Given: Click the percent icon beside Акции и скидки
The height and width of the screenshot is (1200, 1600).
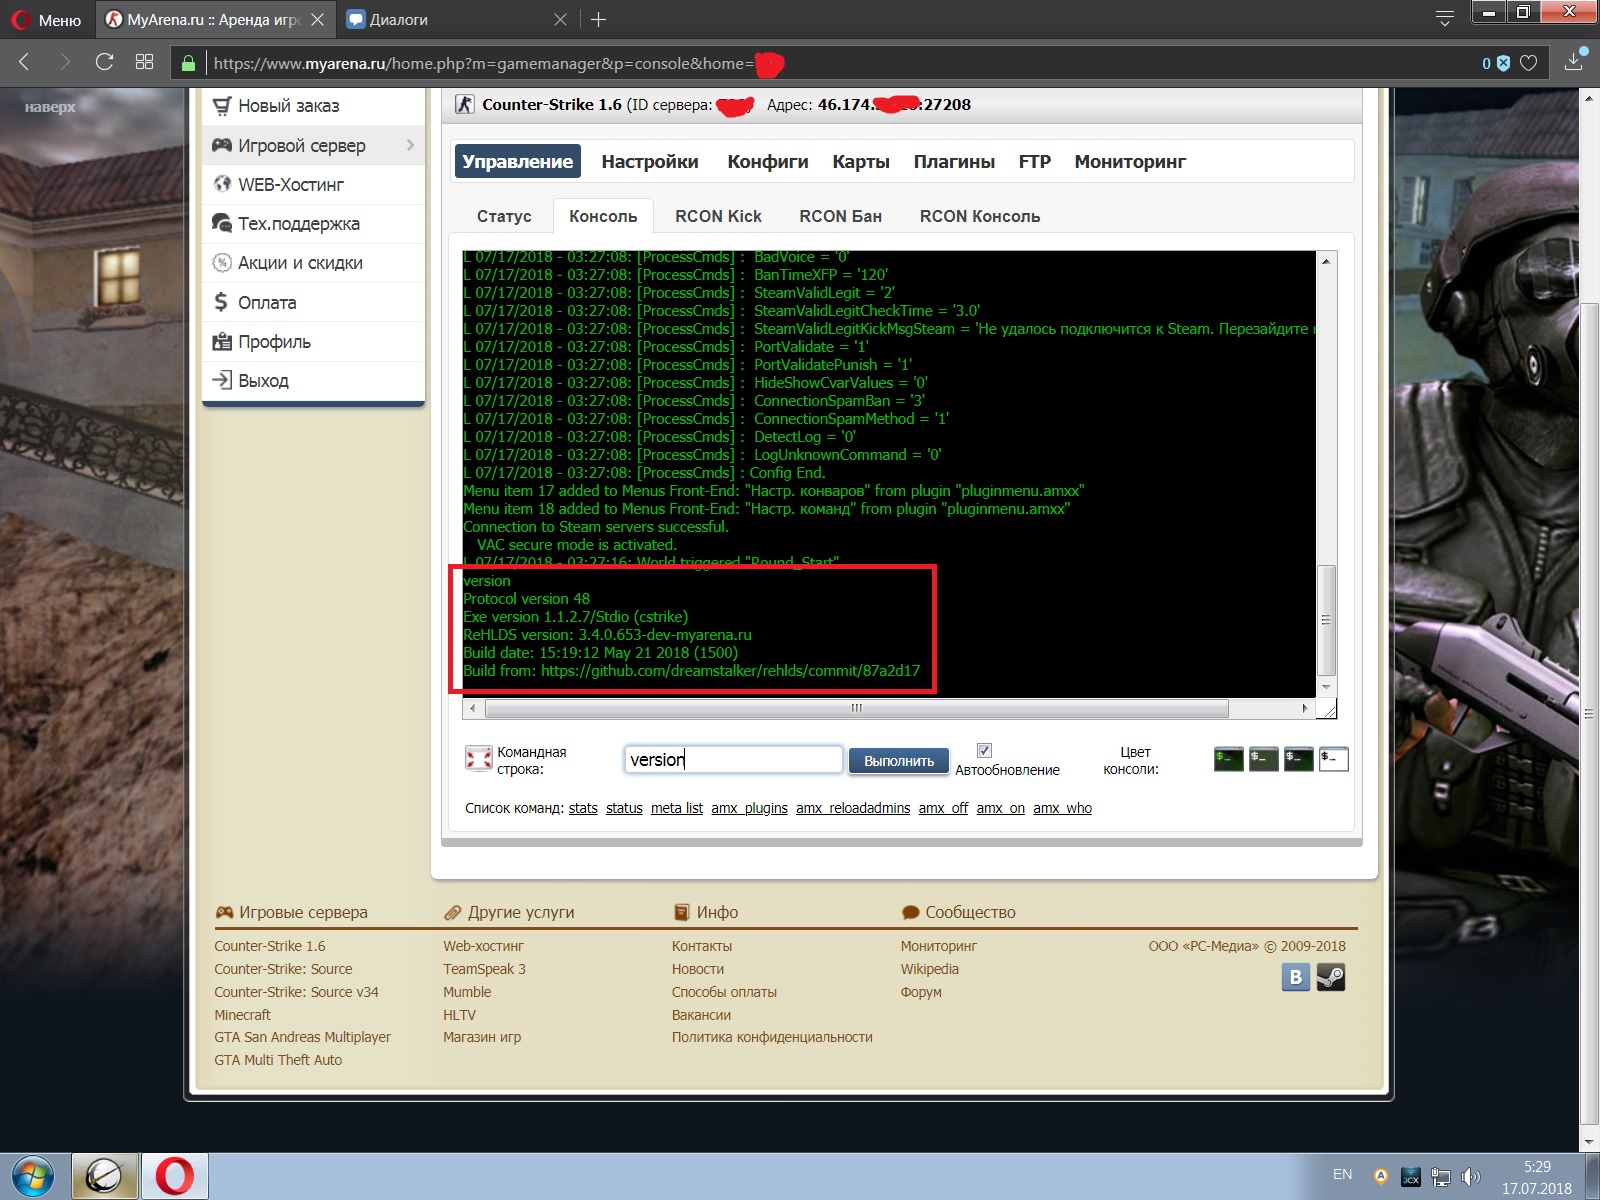Looking at the screenshot, I should pyautogui.click(x=221, y=263).
